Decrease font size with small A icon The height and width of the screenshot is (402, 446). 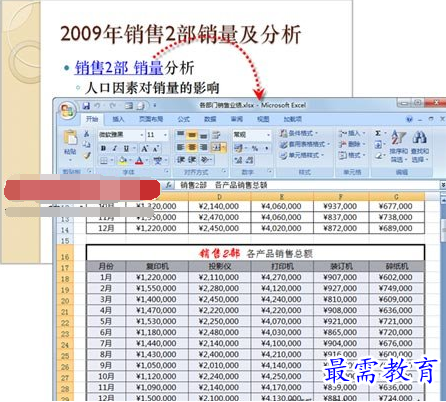156,148
